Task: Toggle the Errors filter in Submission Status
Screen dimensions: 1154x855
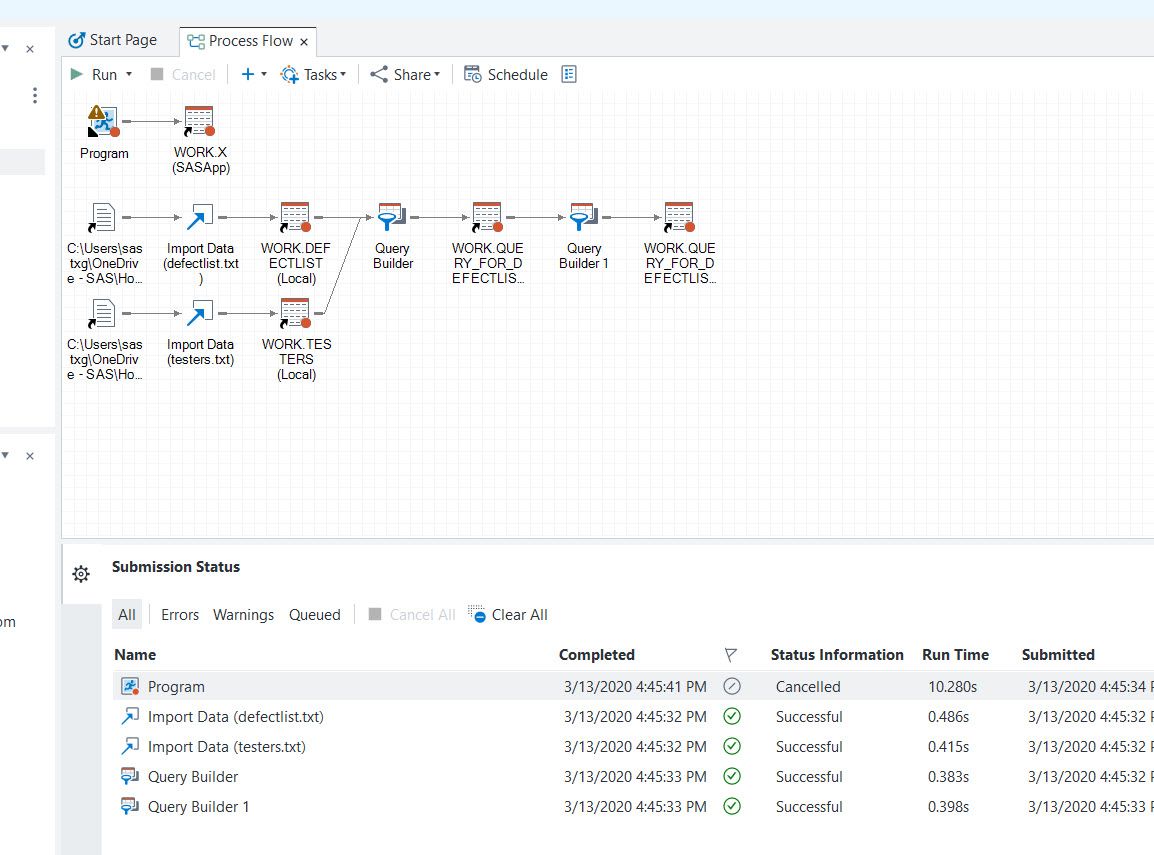Action: pyautogui.click(x=180, y=615)
